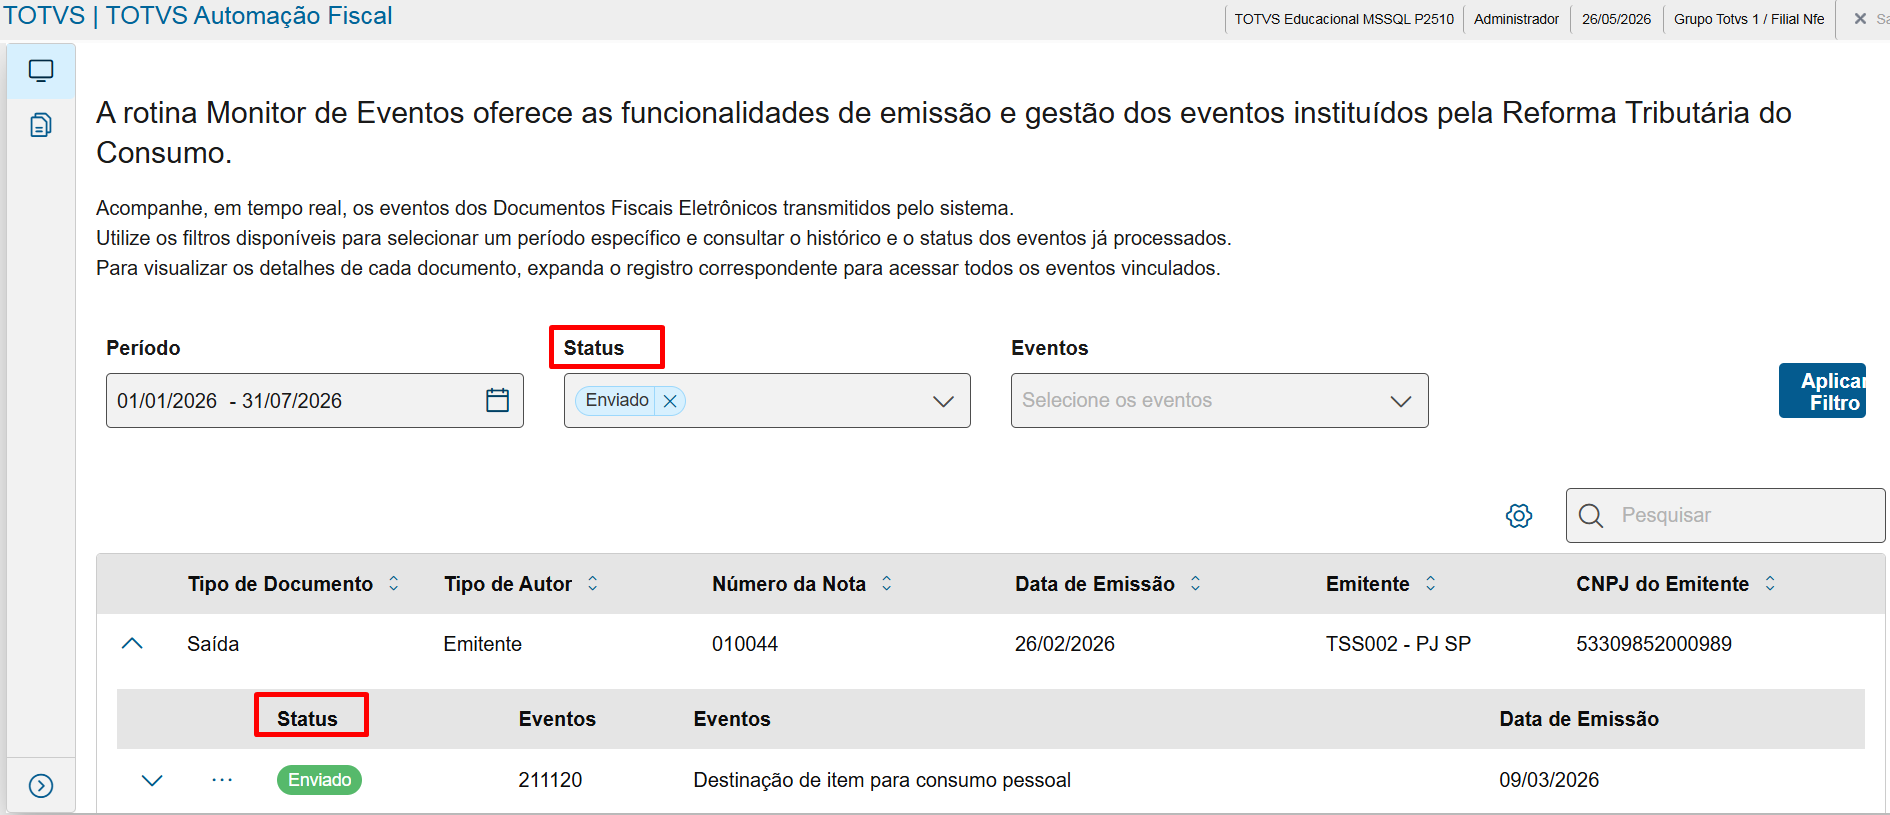
Task: Click Destinação de item para consumo pessoal
Action: coord(882,780)
